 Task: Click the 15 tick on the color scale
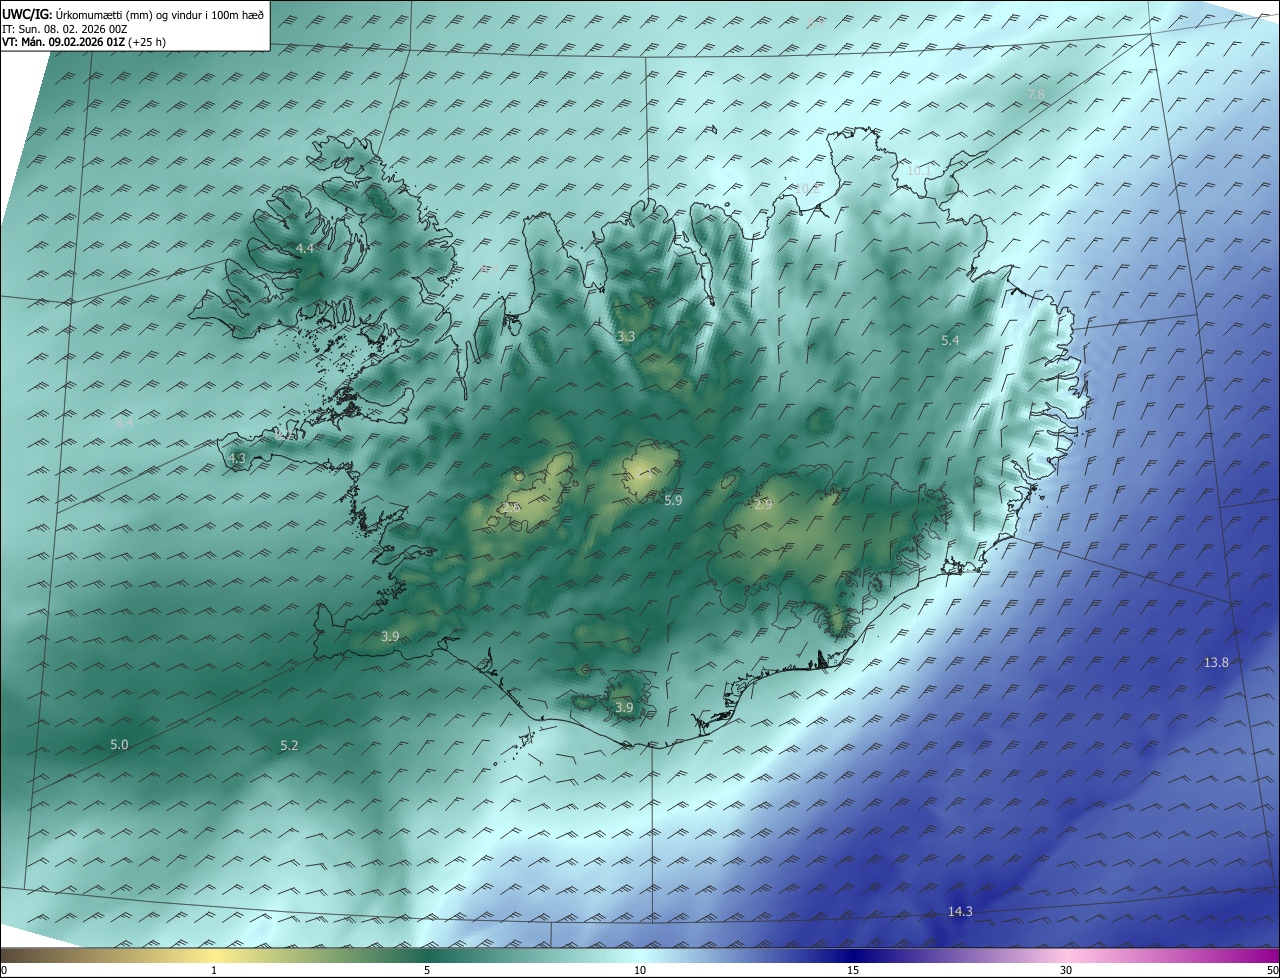point(853,970)
